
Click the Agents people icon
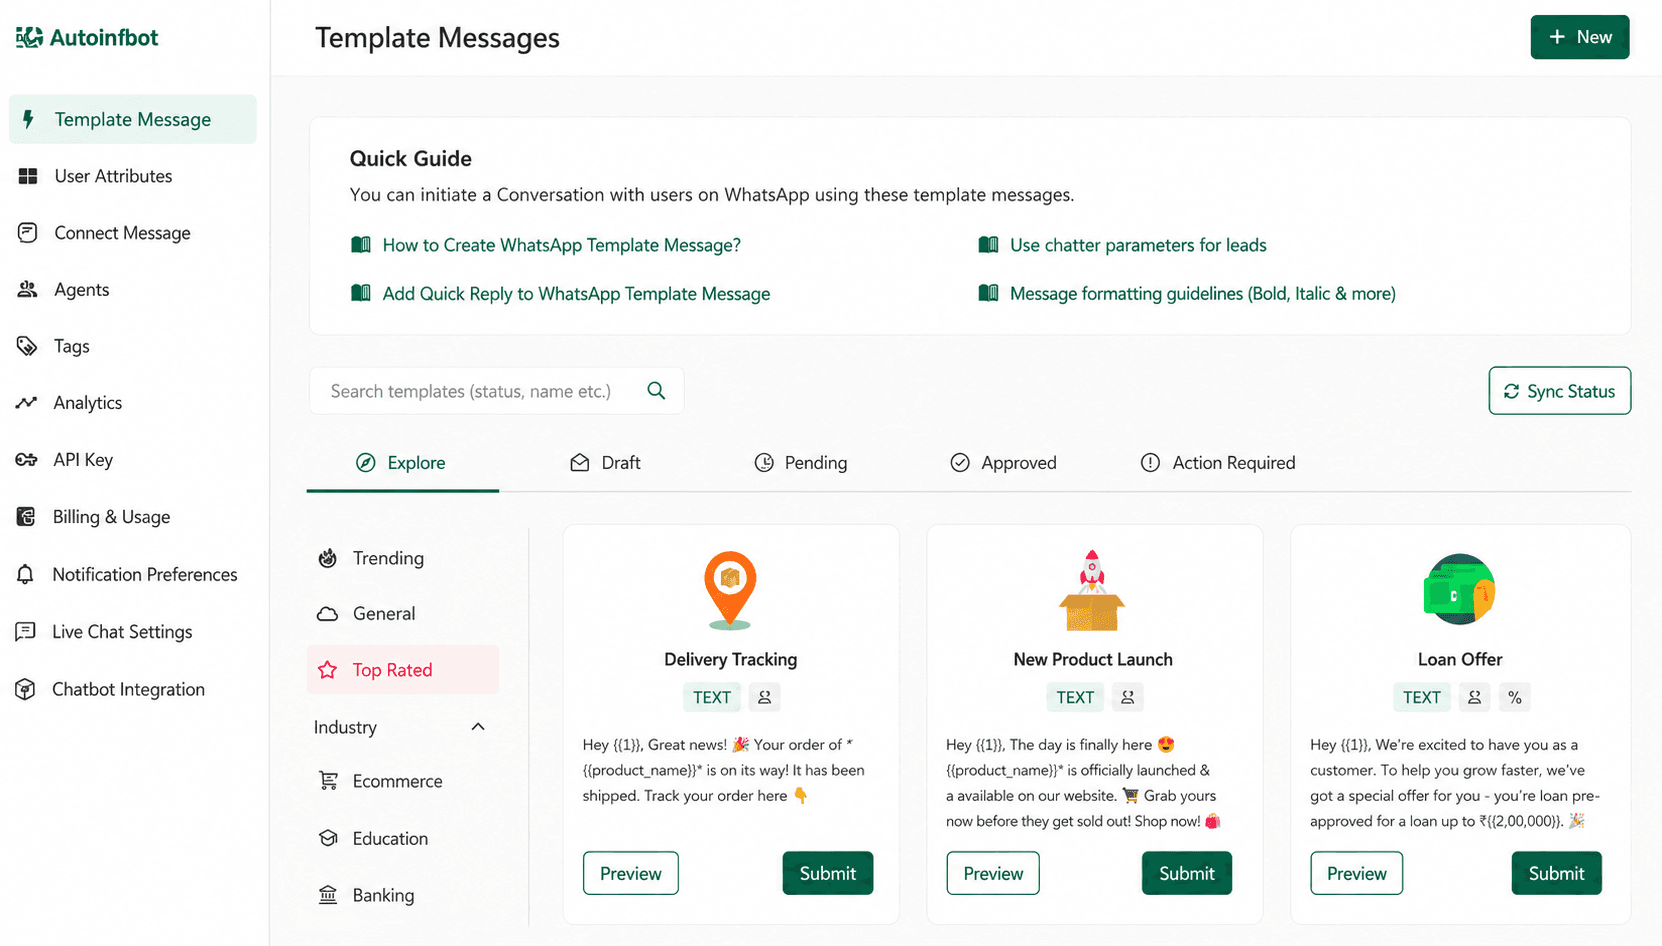[28, 290]
